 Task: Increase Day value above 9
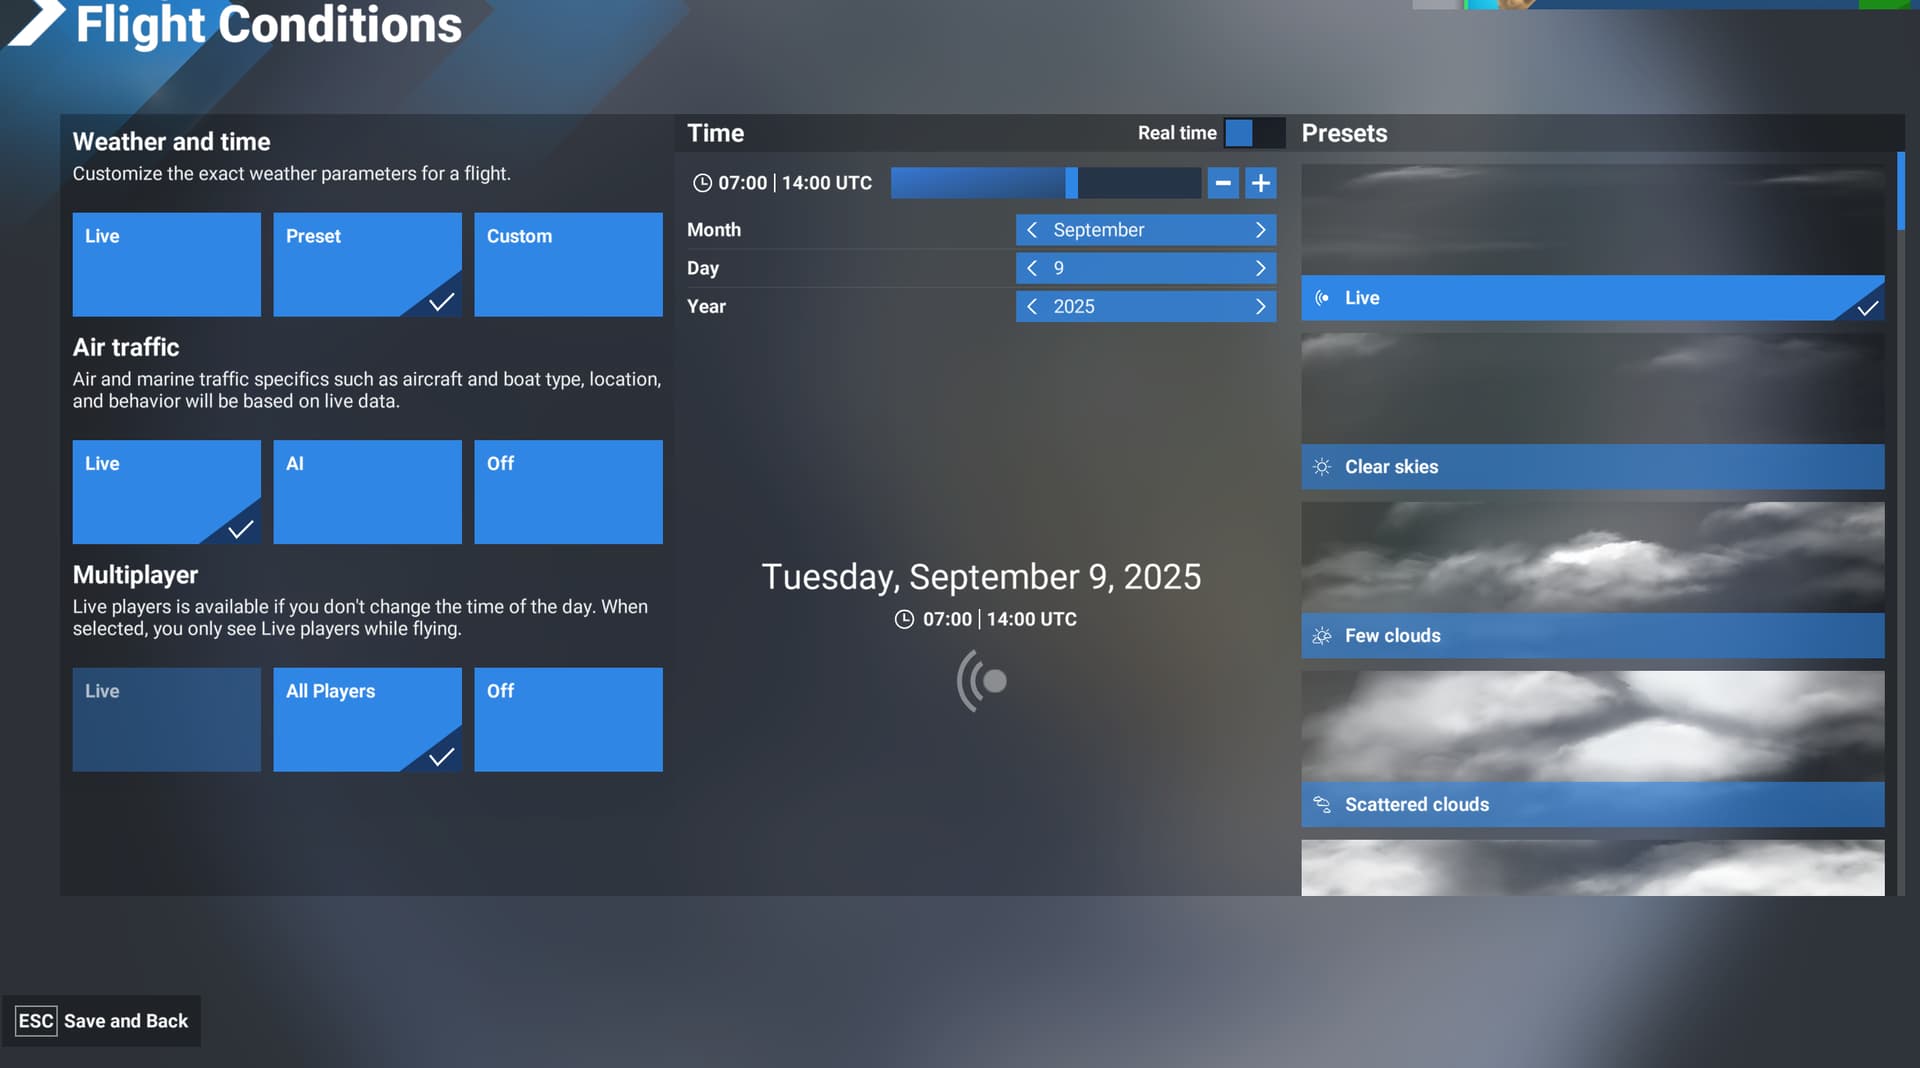pyautogui.click(x=1260, y=268)
